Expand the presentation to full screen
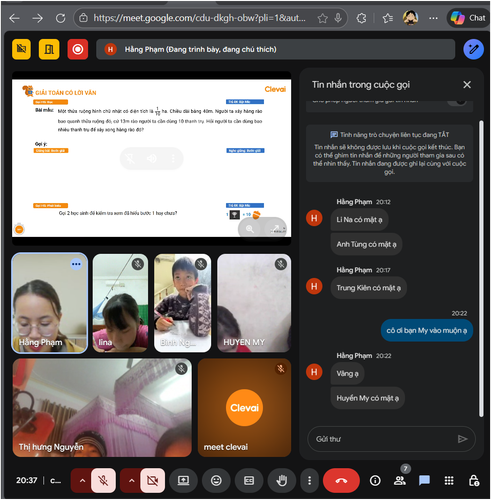Image resolution: width=491 pixels, height=500 pixels. (275, 228)
